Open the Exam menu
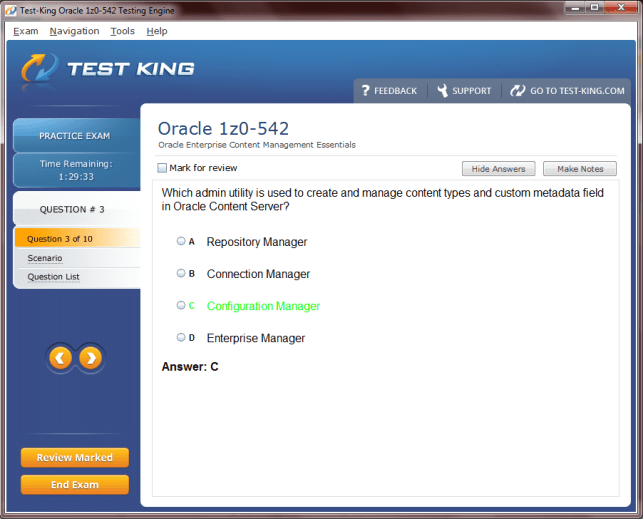The height and width of the screenshot is (519, 643). click(x=25, y=31)
